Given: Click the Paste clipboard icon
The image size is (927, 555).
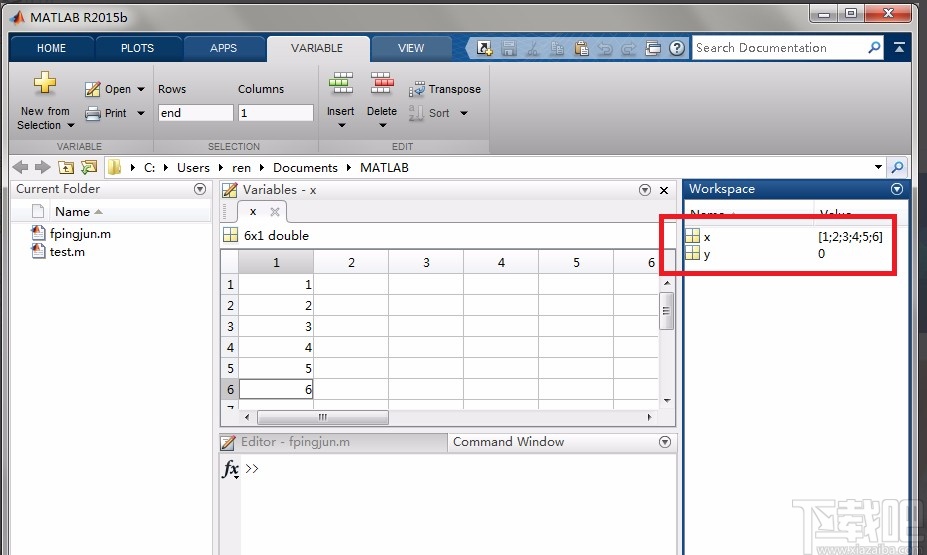Looking at the screenshot, I should [581, 48].
